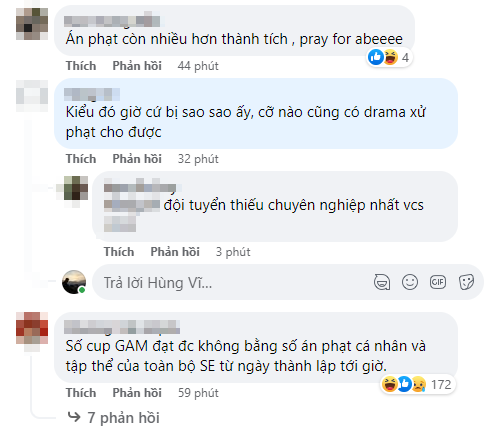This screenshot has height=432, width=495.
Task: Click the sad emoji on GAM comment
Action: (x=419, y=384)
